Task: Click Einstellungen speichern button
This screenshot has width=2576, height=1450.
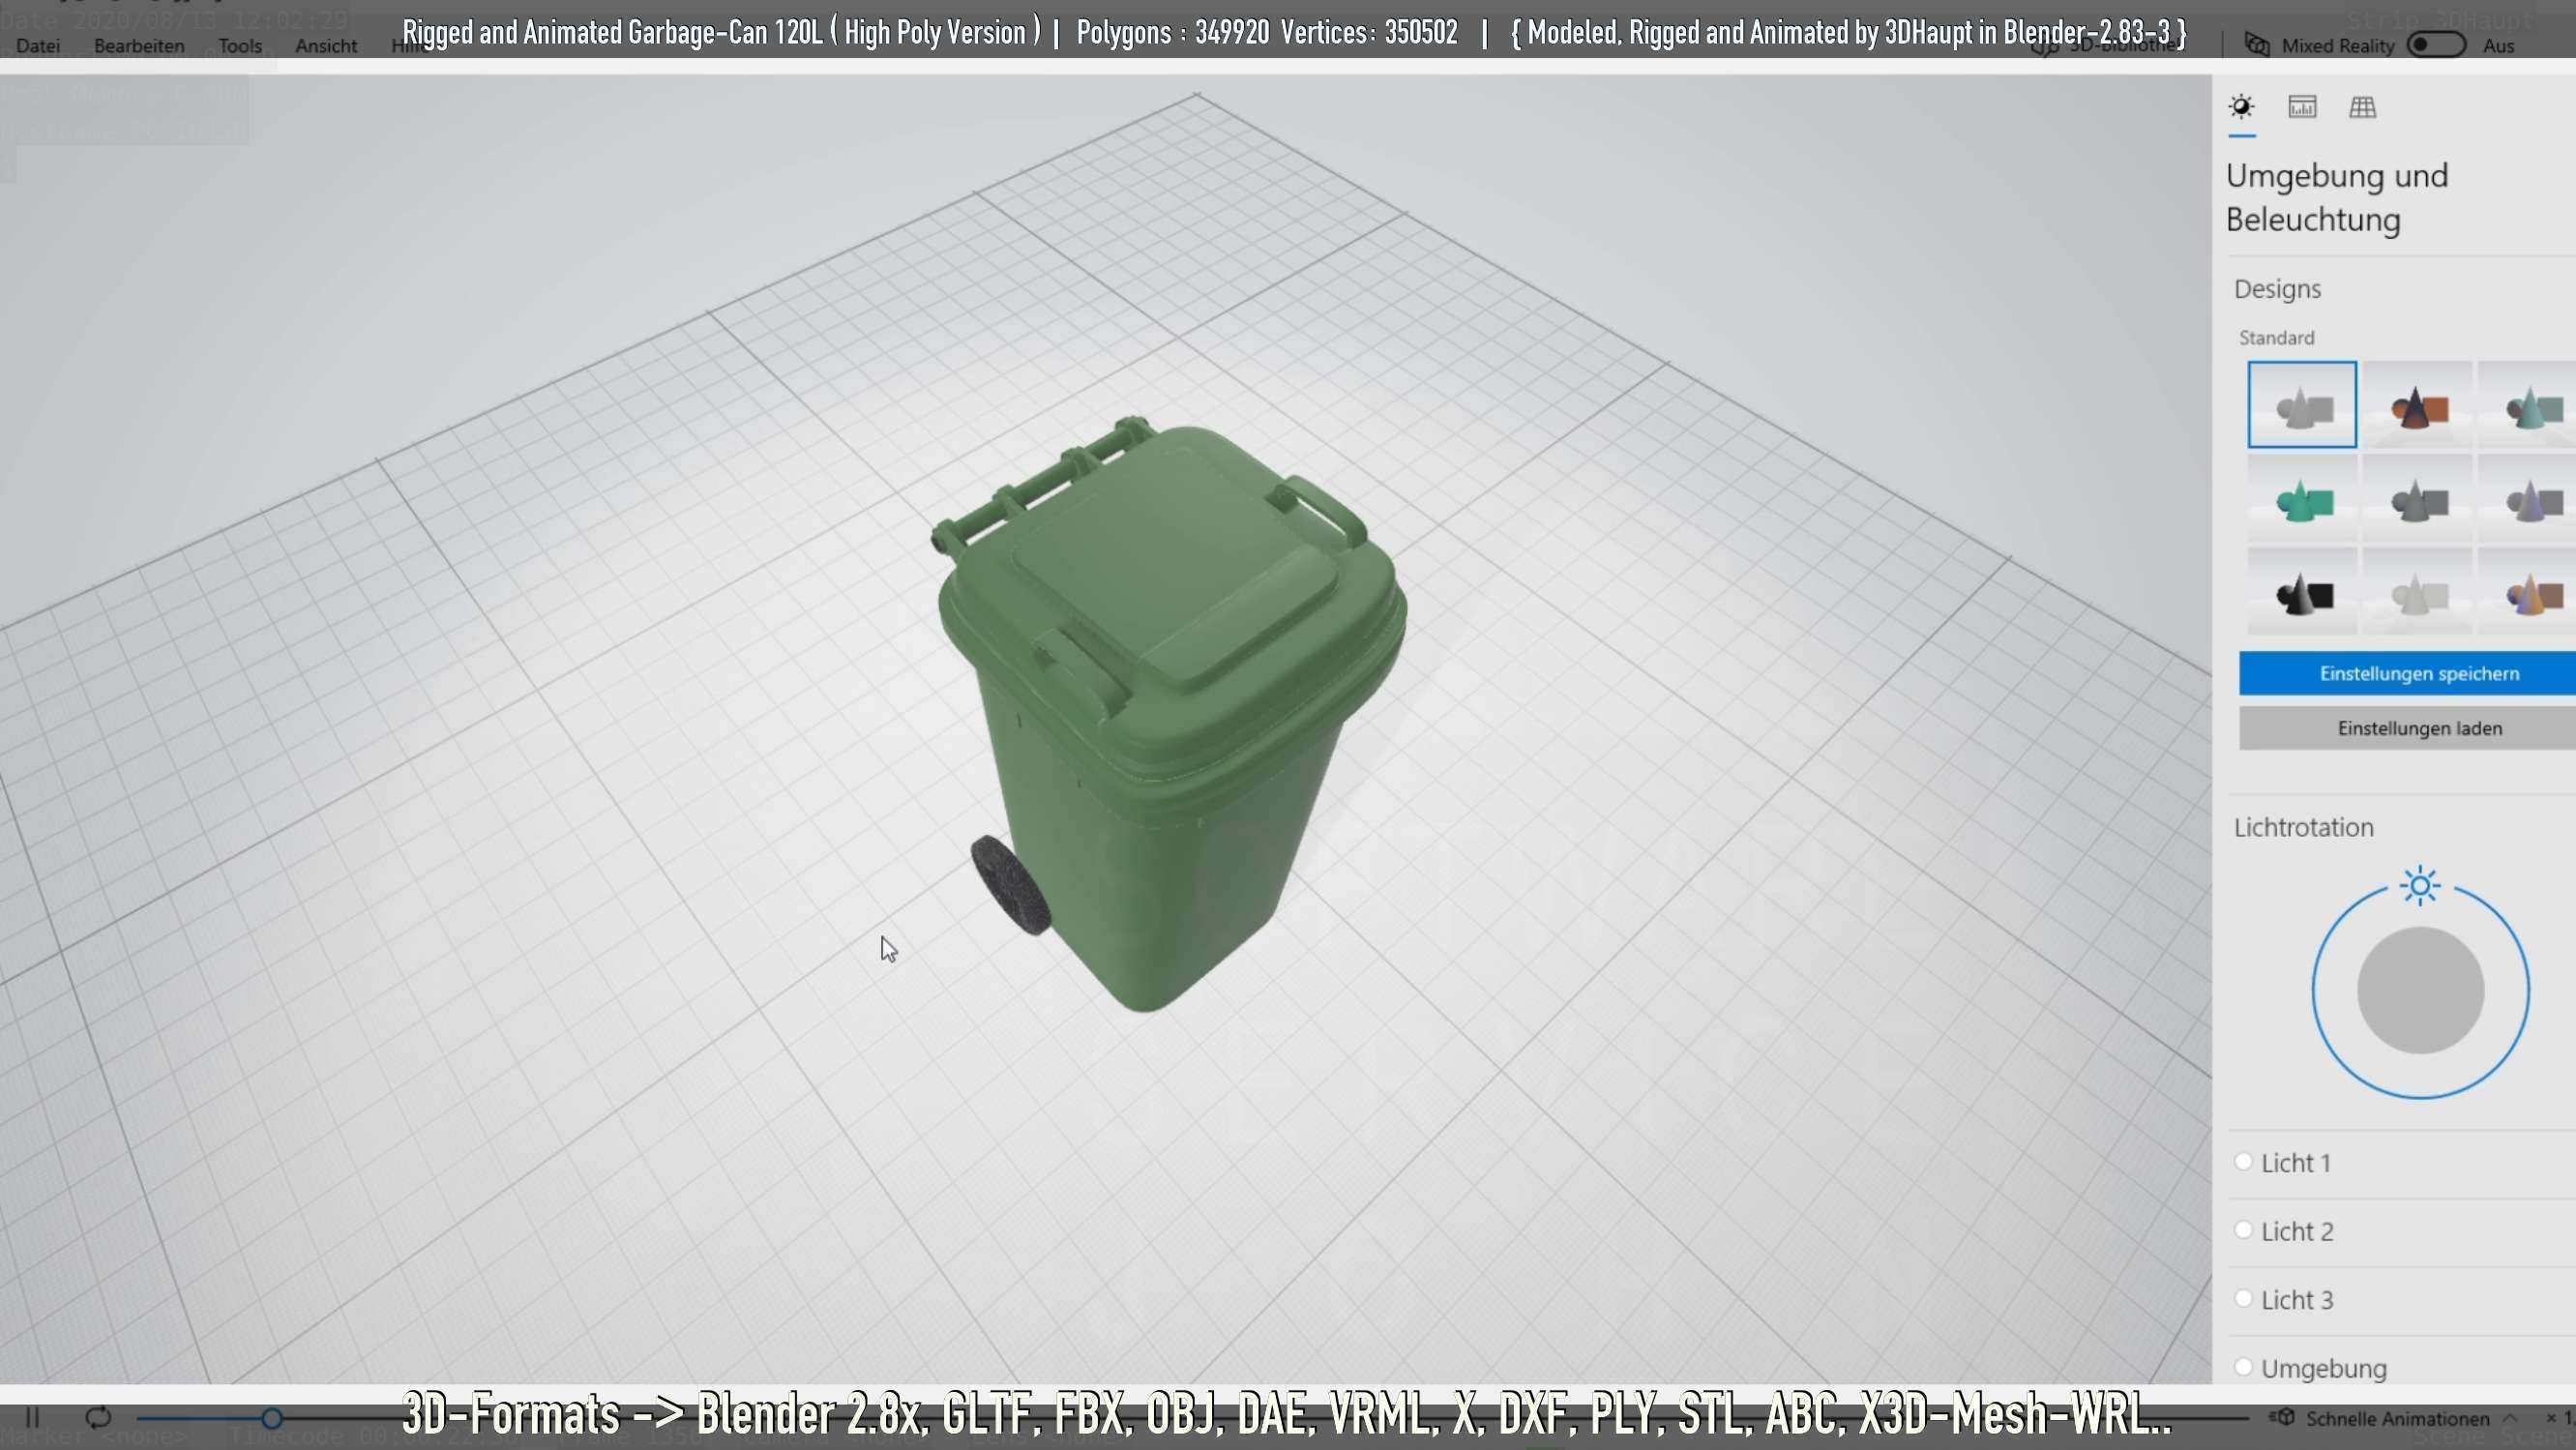Action: coord(2407,673)
